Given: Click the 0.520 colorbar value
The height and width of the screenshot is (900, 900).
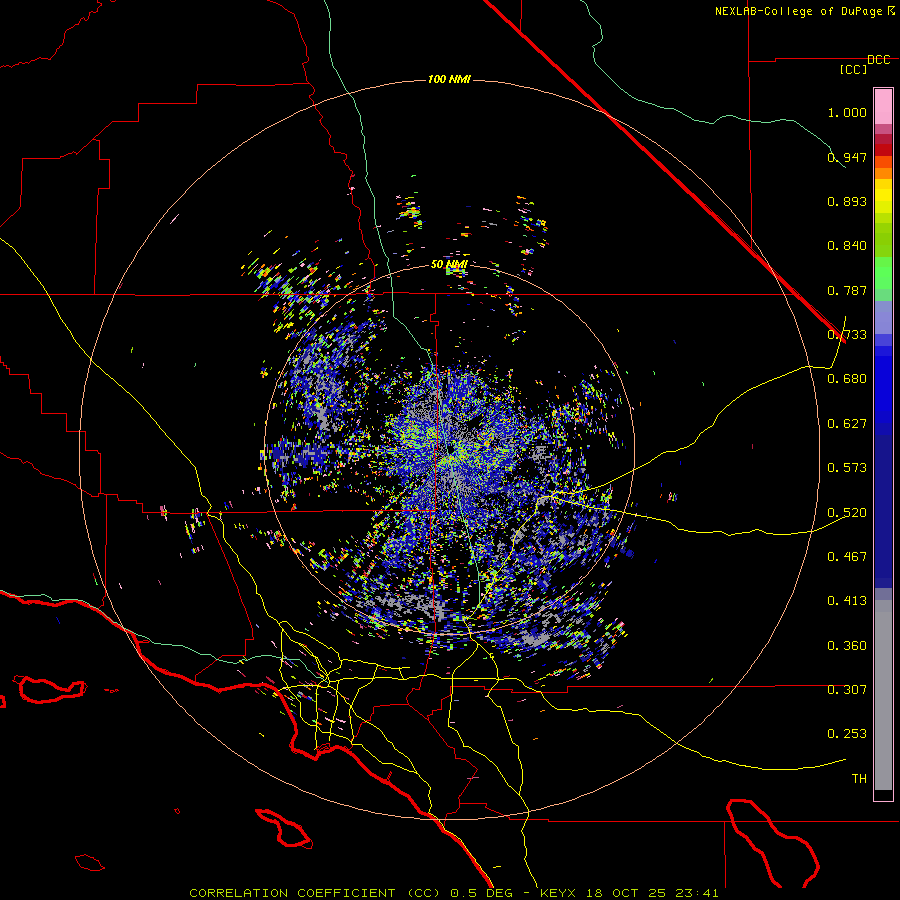Looking at the screenshot, I should pyautogui.click(x=847, y=513).
